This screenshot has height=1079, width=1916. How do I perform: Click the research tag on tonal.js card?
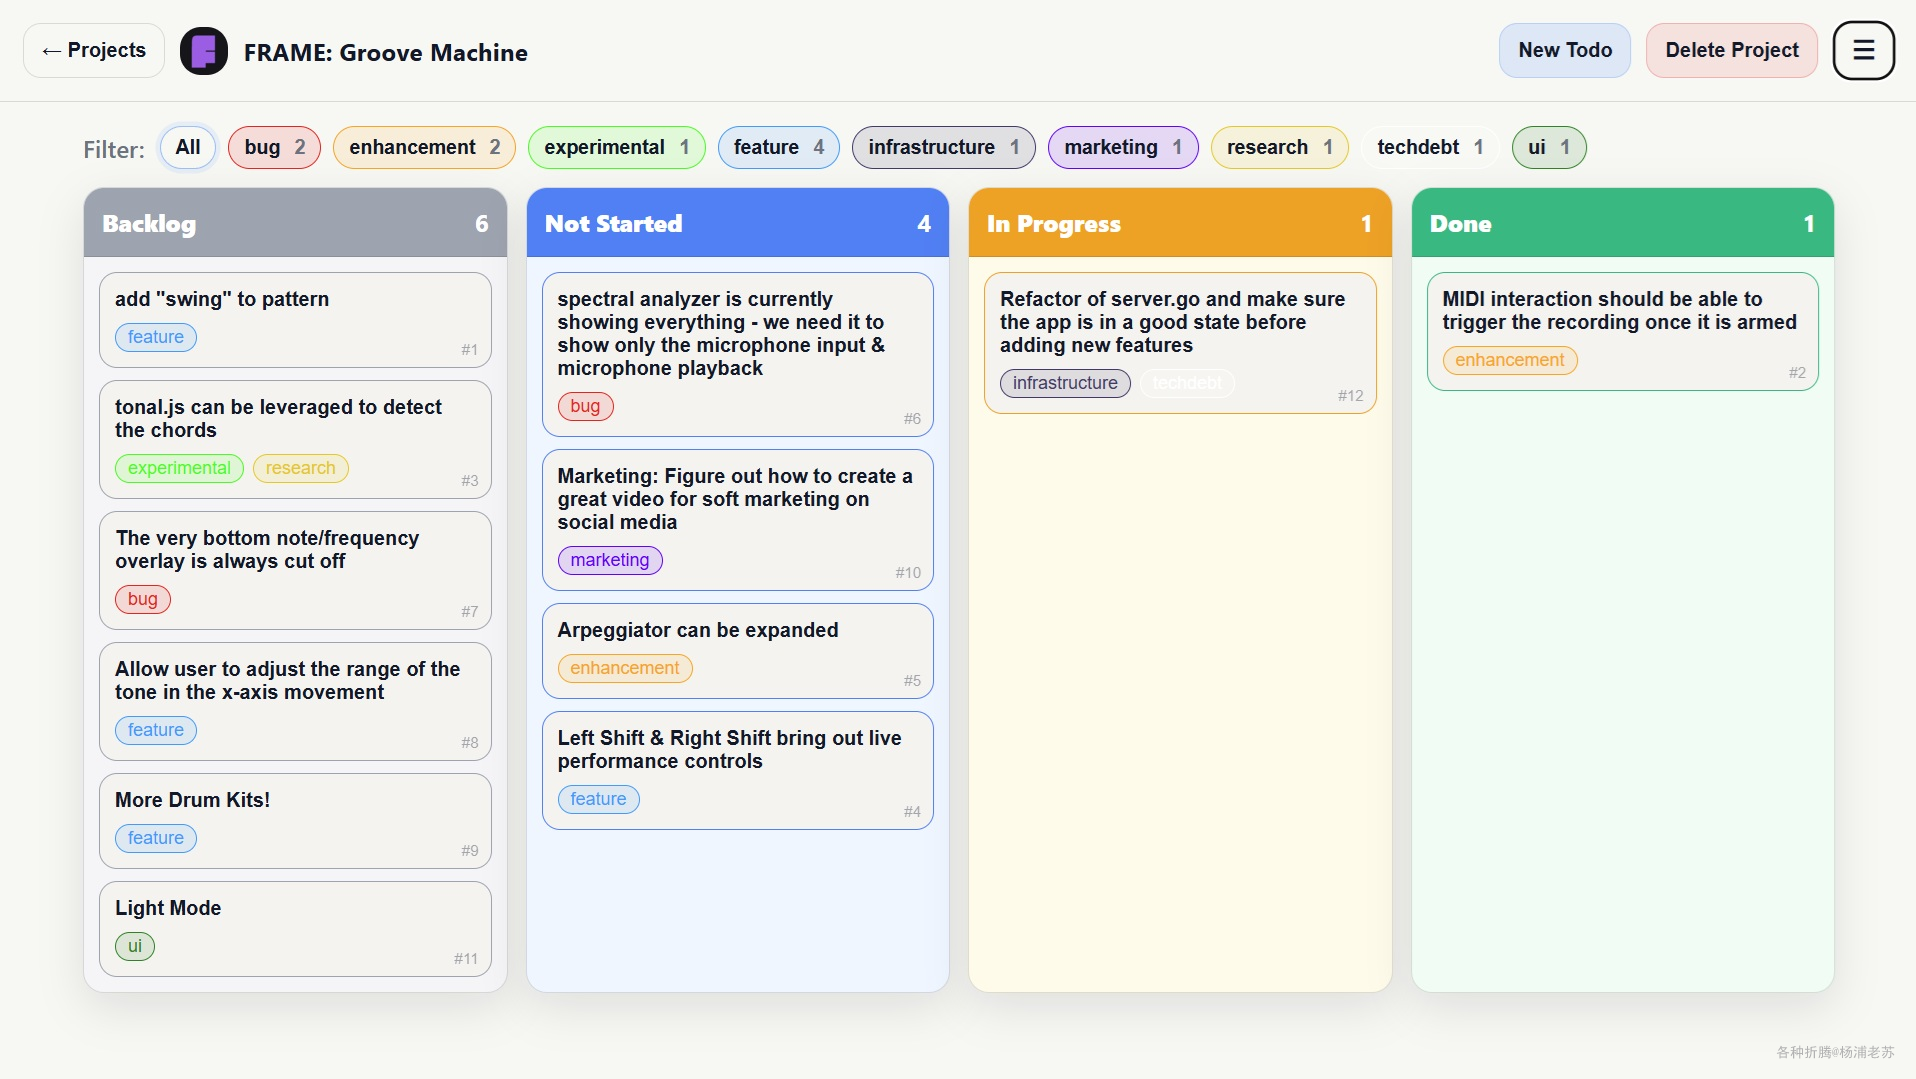[300, 468]
